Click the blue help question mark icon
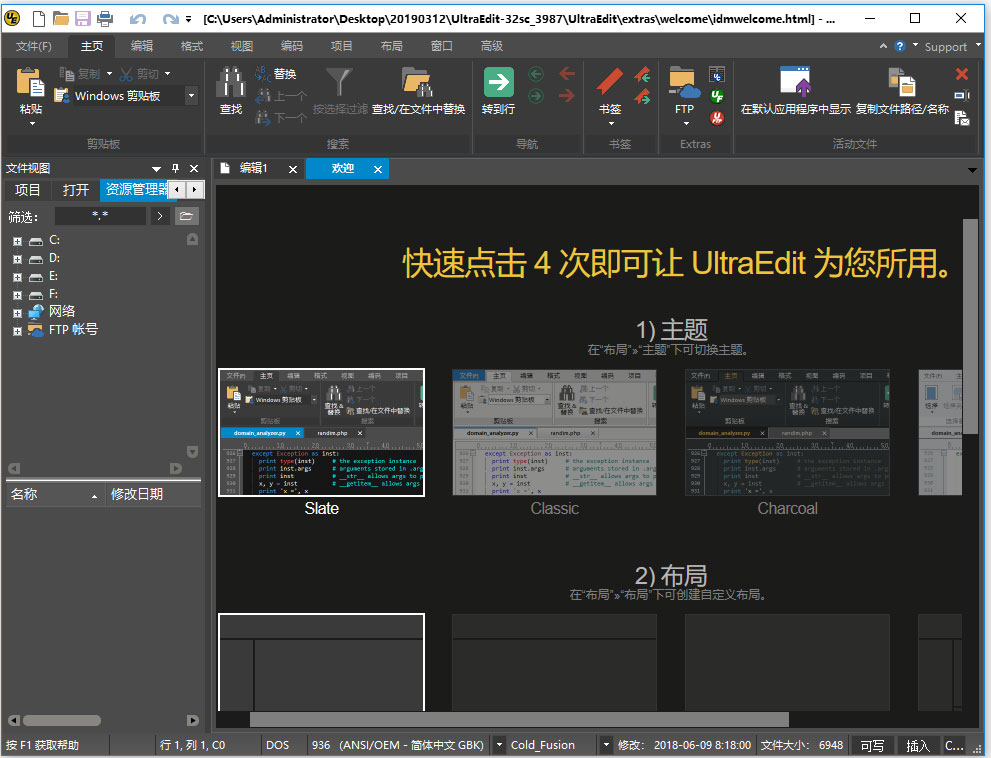This screenshot has height=758, width=991. click(899, 46)
